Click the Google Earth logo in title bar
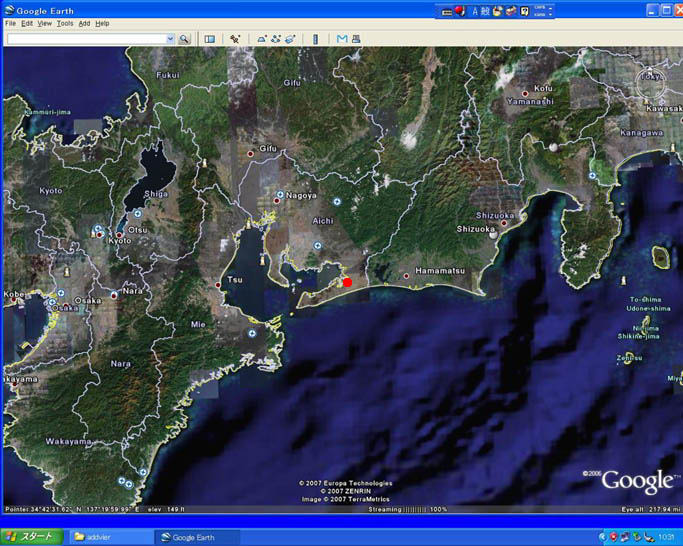This screenshot has width=683, height=546. (x=10, y=10)
